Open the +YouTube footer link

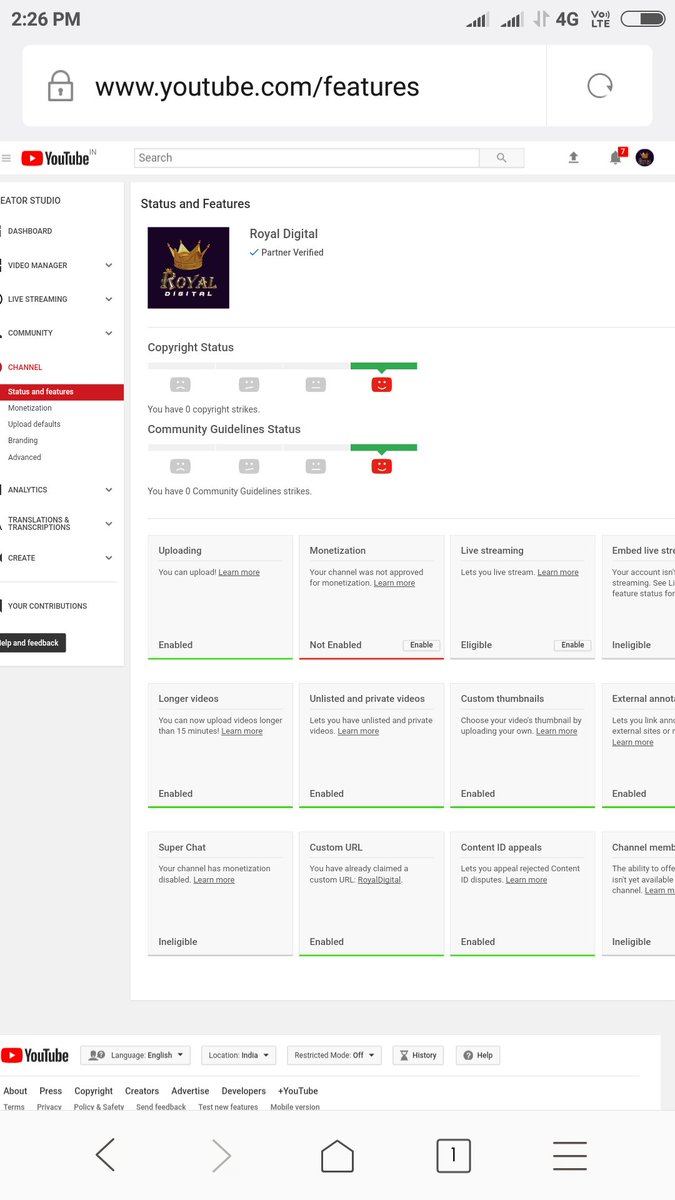coord(298,1091)
